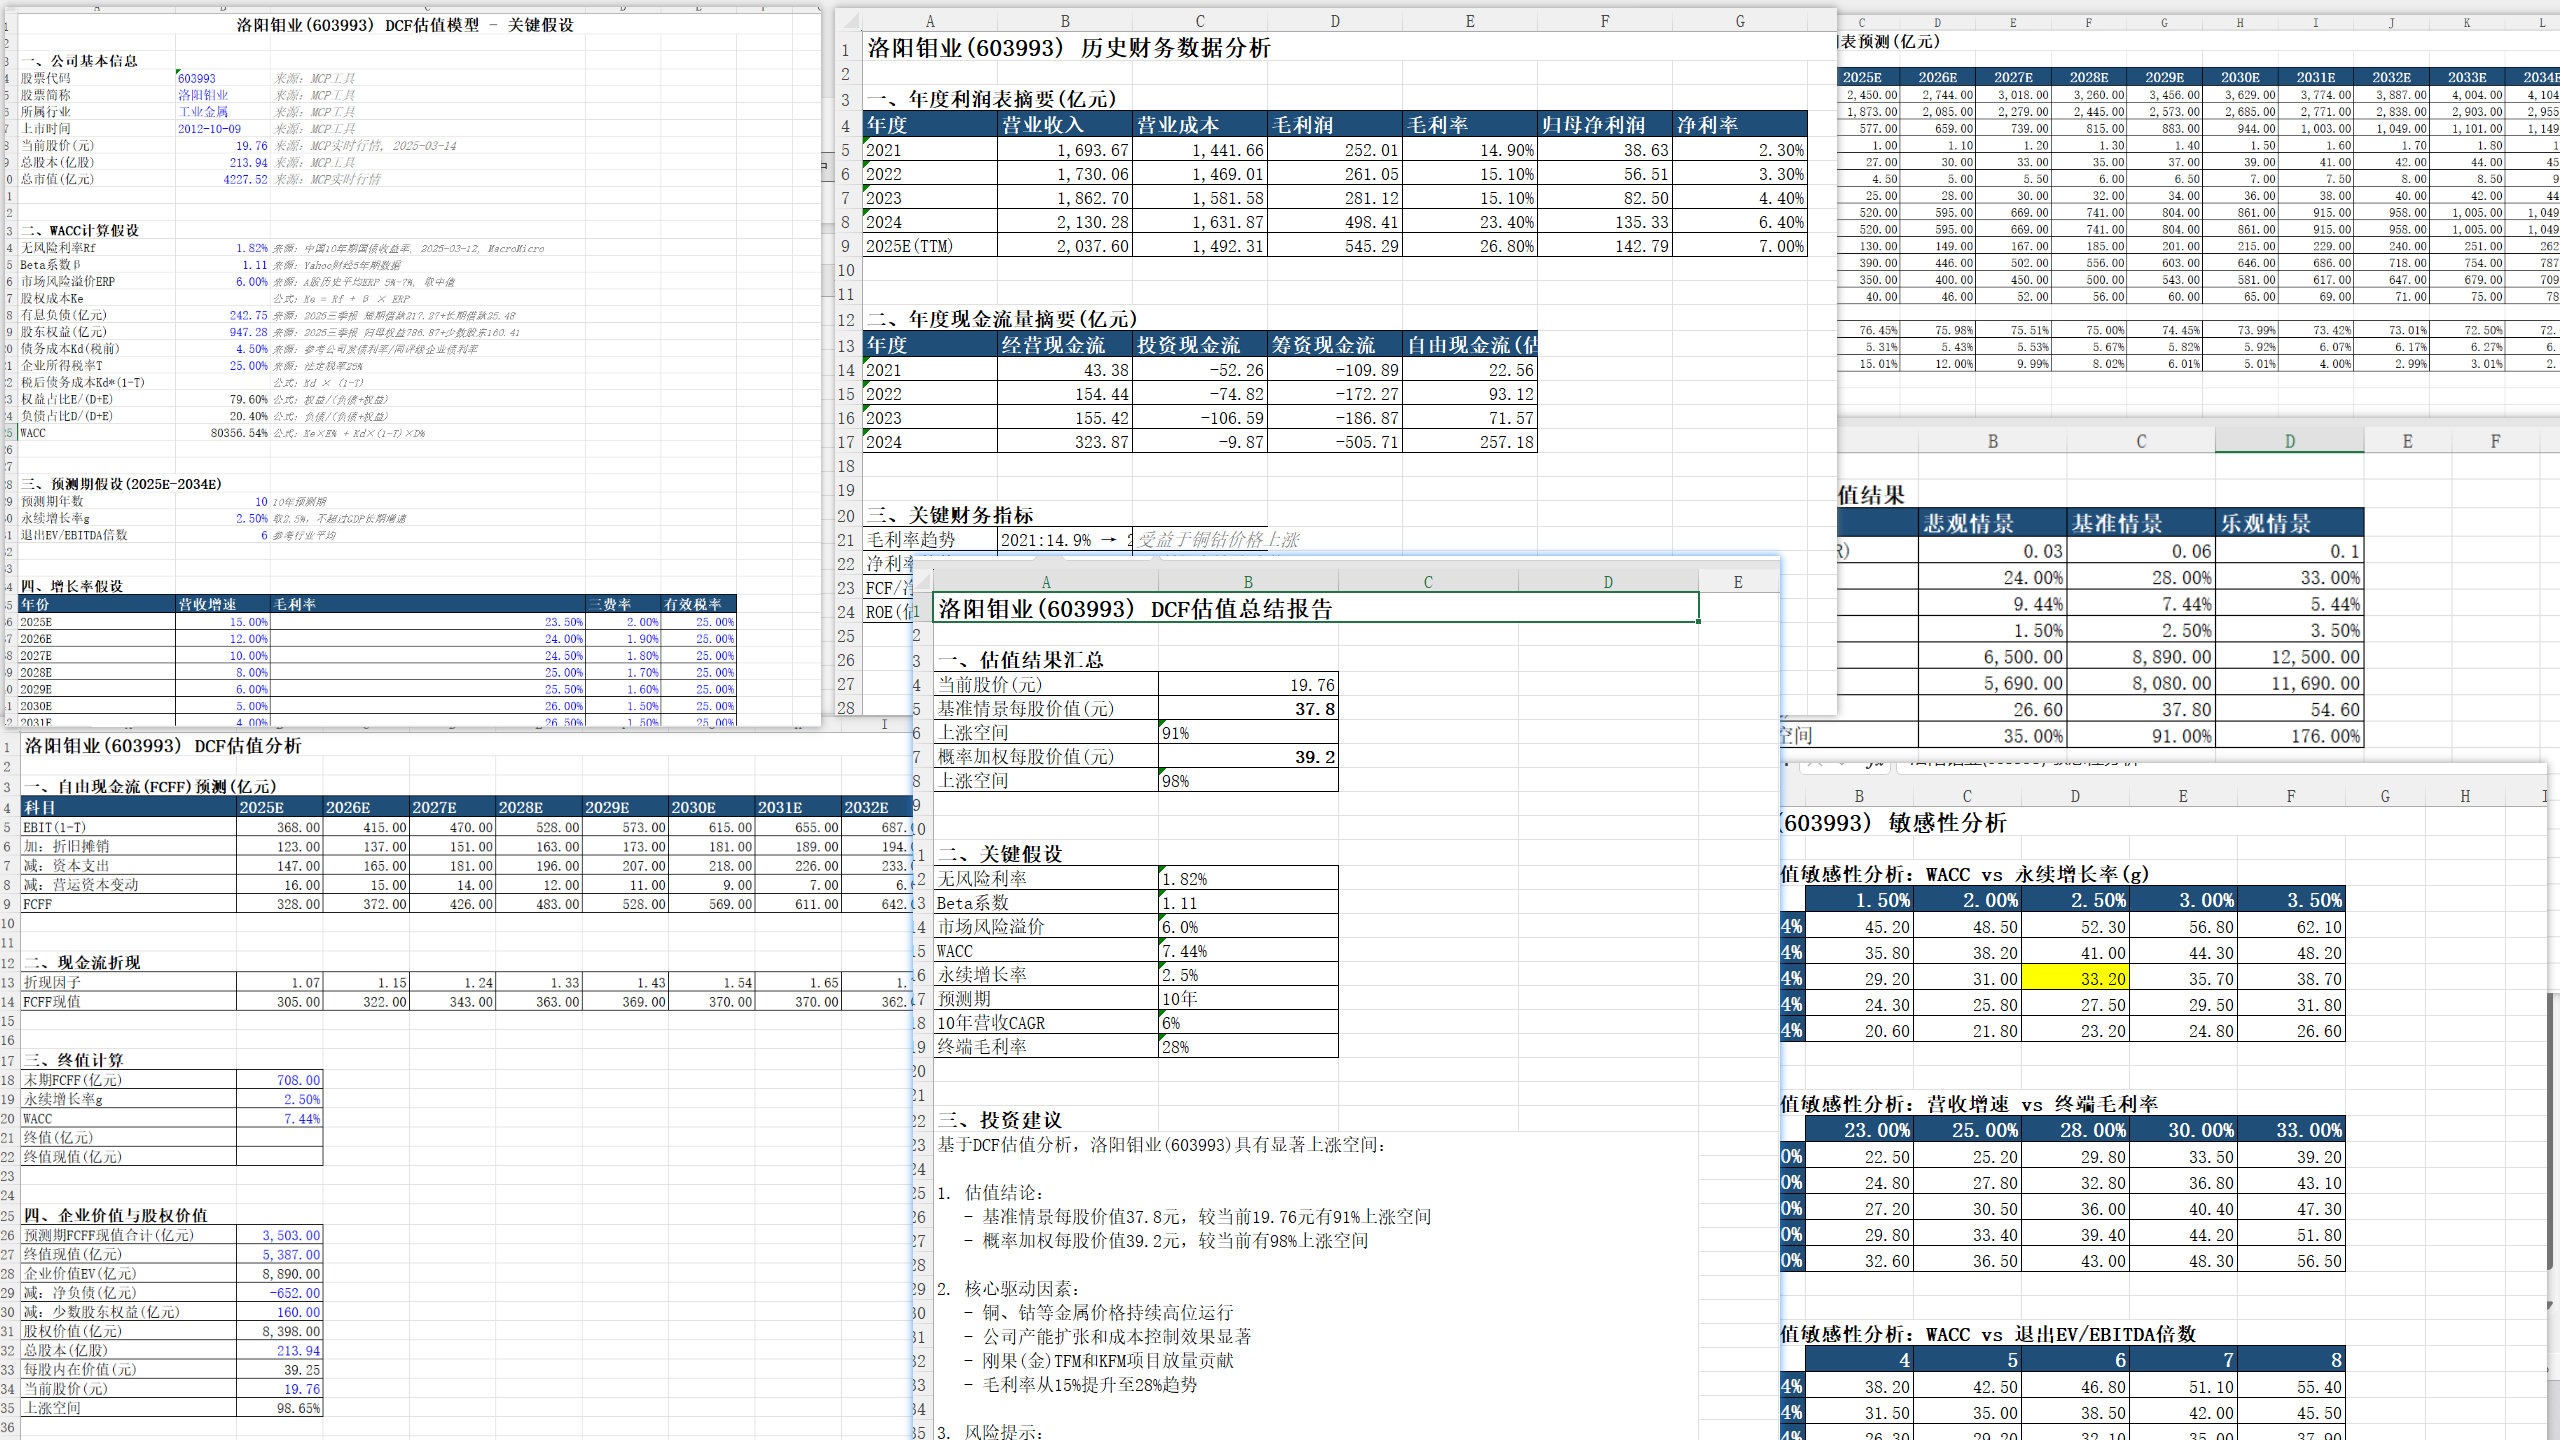Select row 9 header in historical data sheet

(x=846, y=246)
